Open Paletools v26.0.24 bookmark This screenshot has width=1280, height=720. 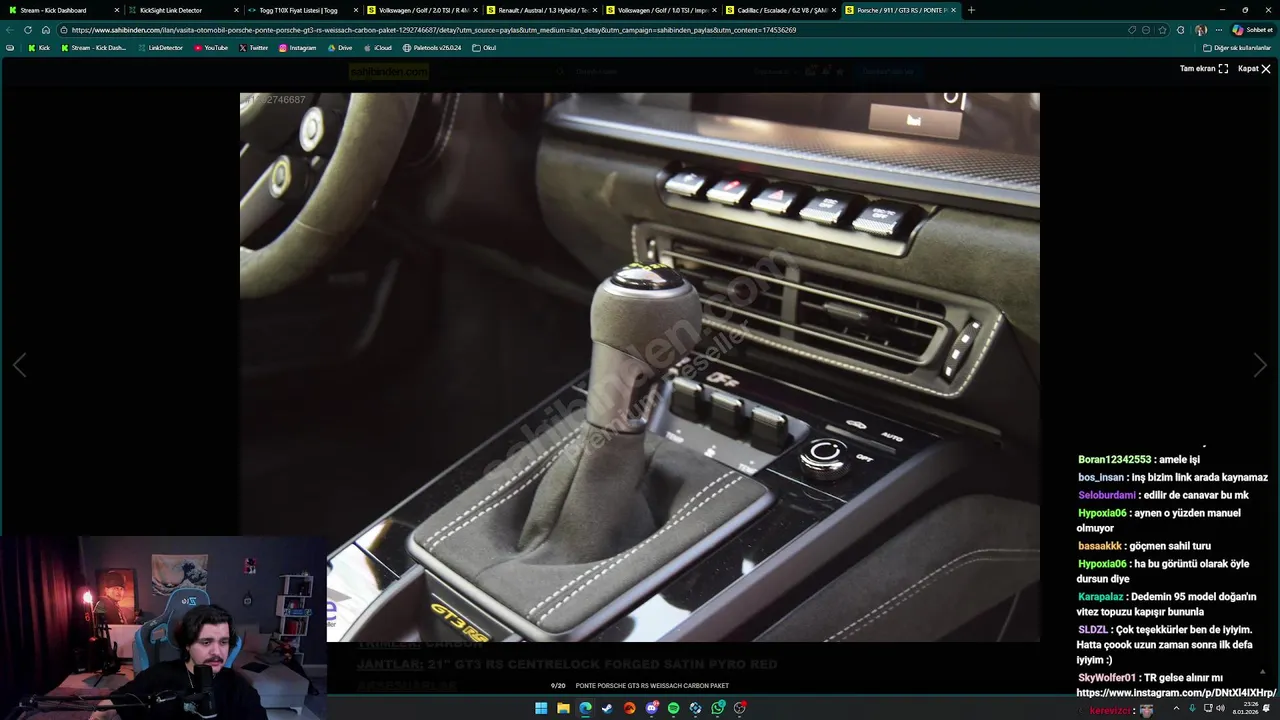(x=432, y=48)
